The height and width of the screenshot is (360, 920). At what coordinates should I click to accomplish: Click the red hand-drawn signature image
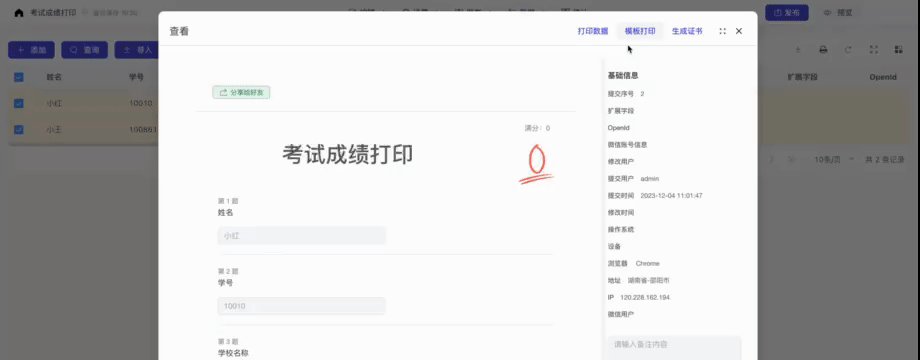tap(536, 164)
